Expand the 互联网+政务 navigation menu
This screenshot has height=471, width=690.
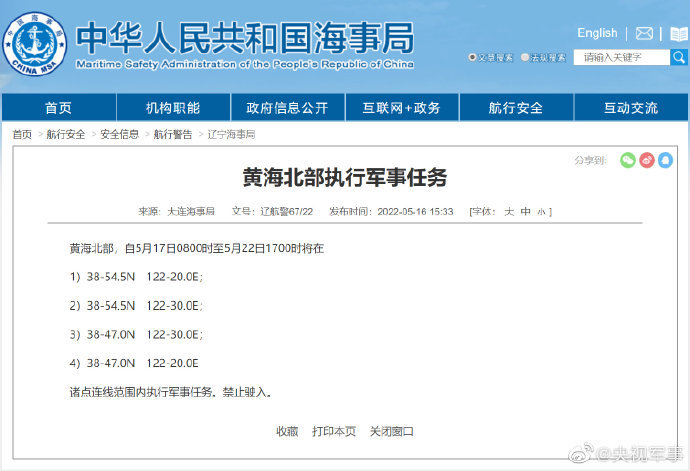401,108
